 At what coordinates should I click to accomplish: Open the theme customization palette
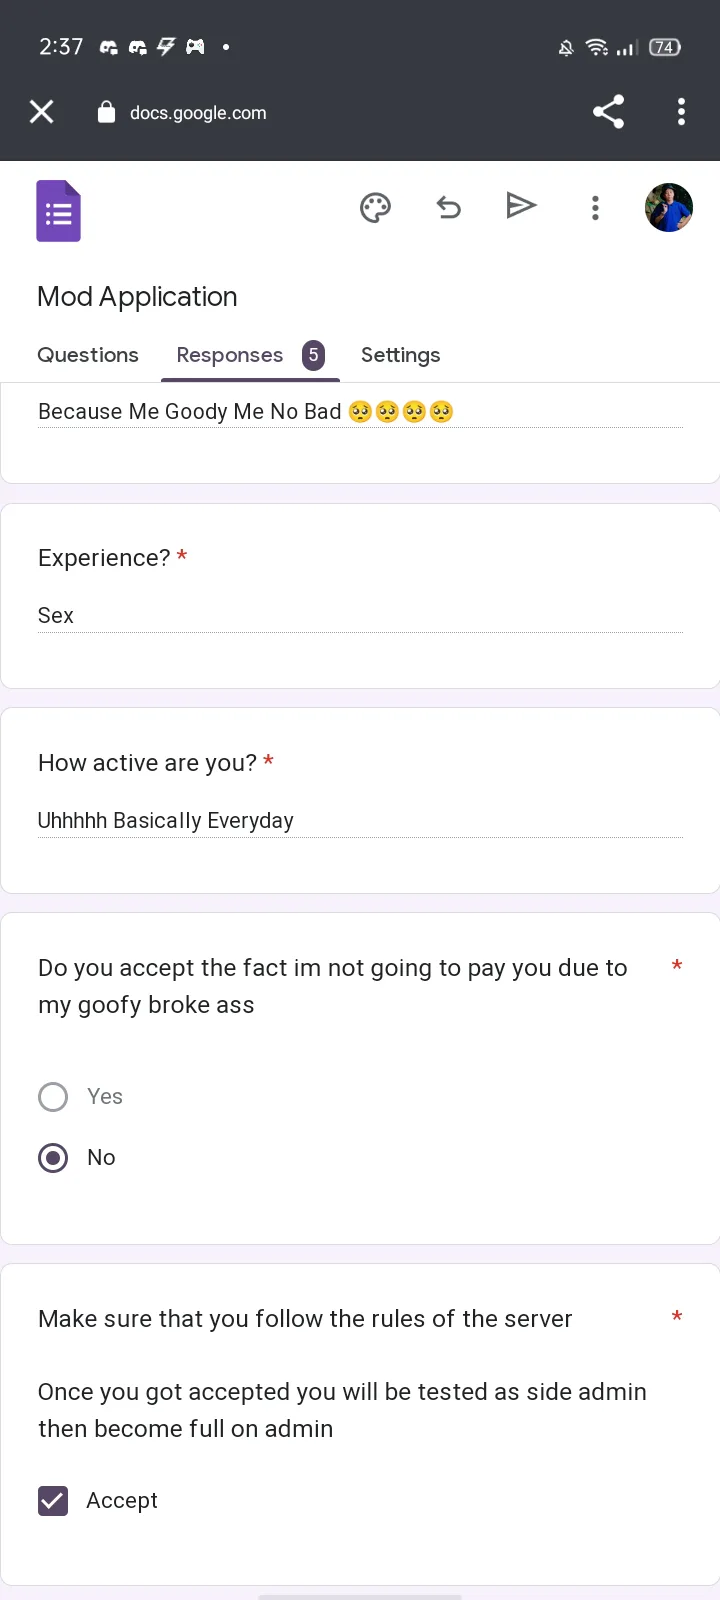click(375, 208)
